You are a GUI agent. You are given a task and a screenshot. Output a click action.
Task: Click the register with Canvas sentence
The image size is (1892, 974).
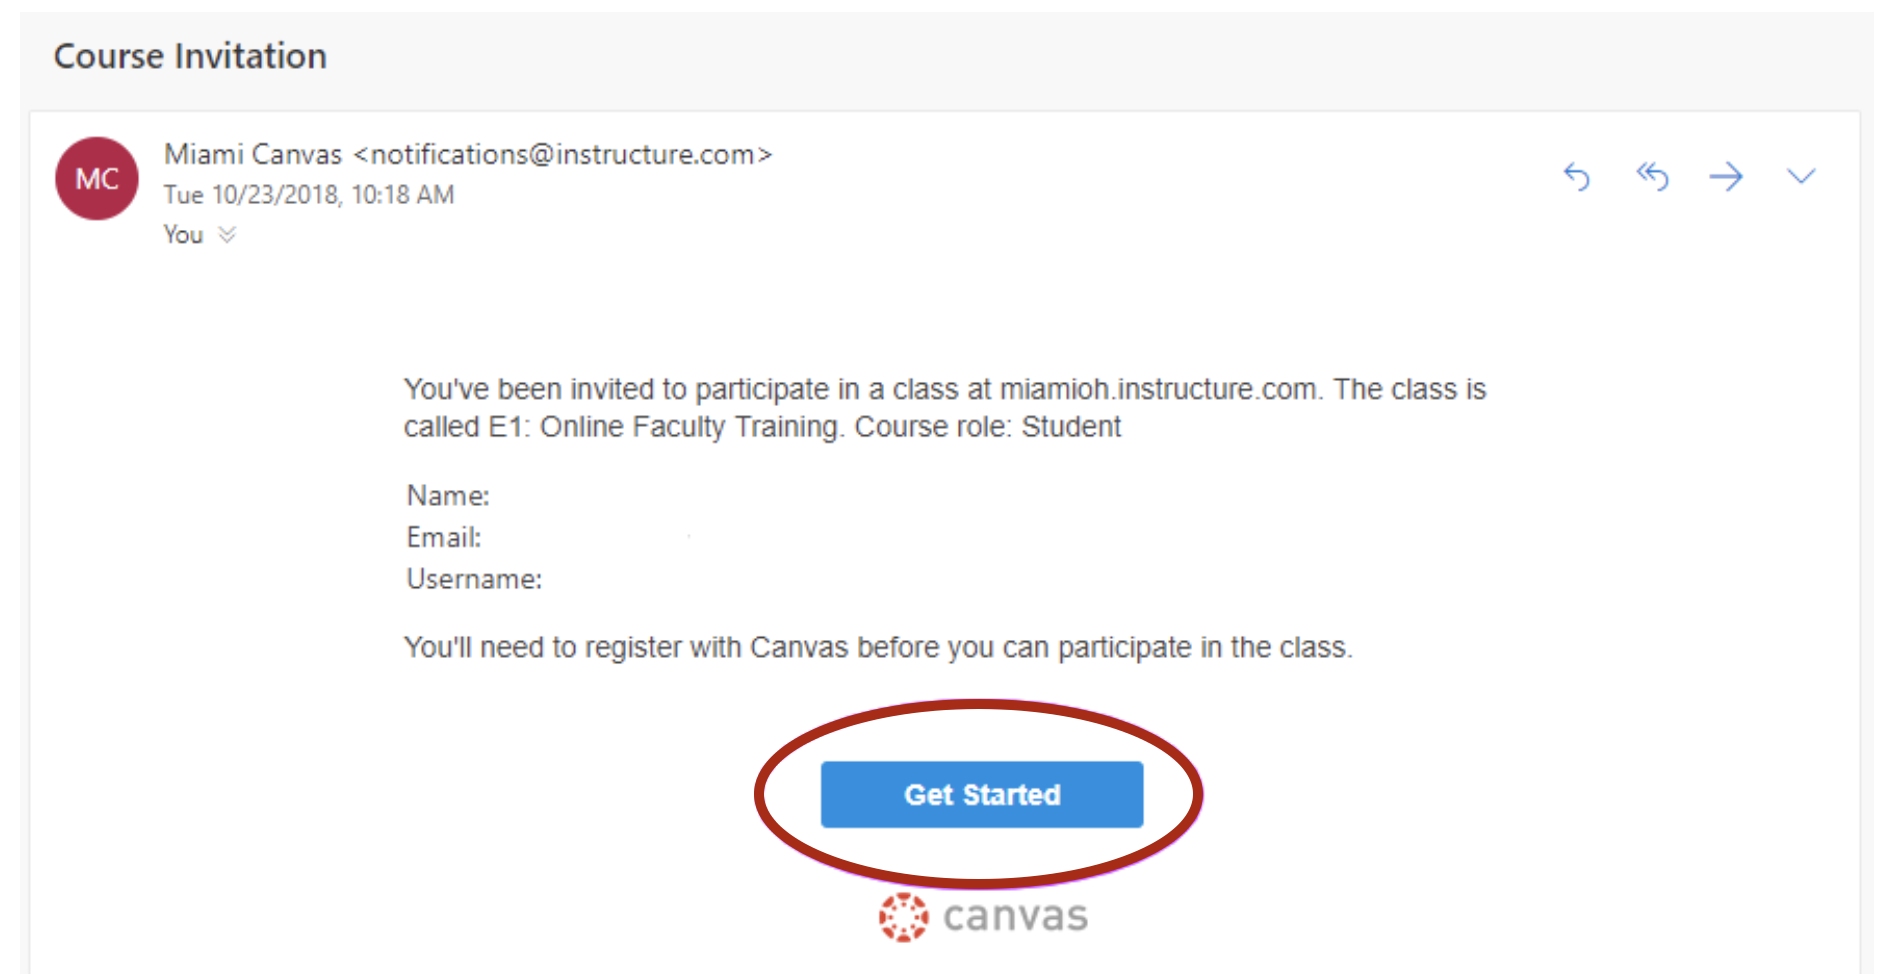click(x=878, y=648)
